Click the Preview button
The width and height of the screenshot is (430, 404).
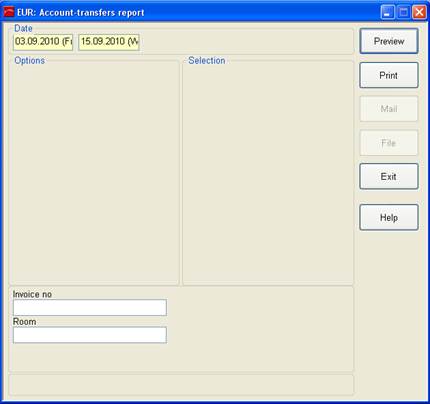tap(389, 41)
